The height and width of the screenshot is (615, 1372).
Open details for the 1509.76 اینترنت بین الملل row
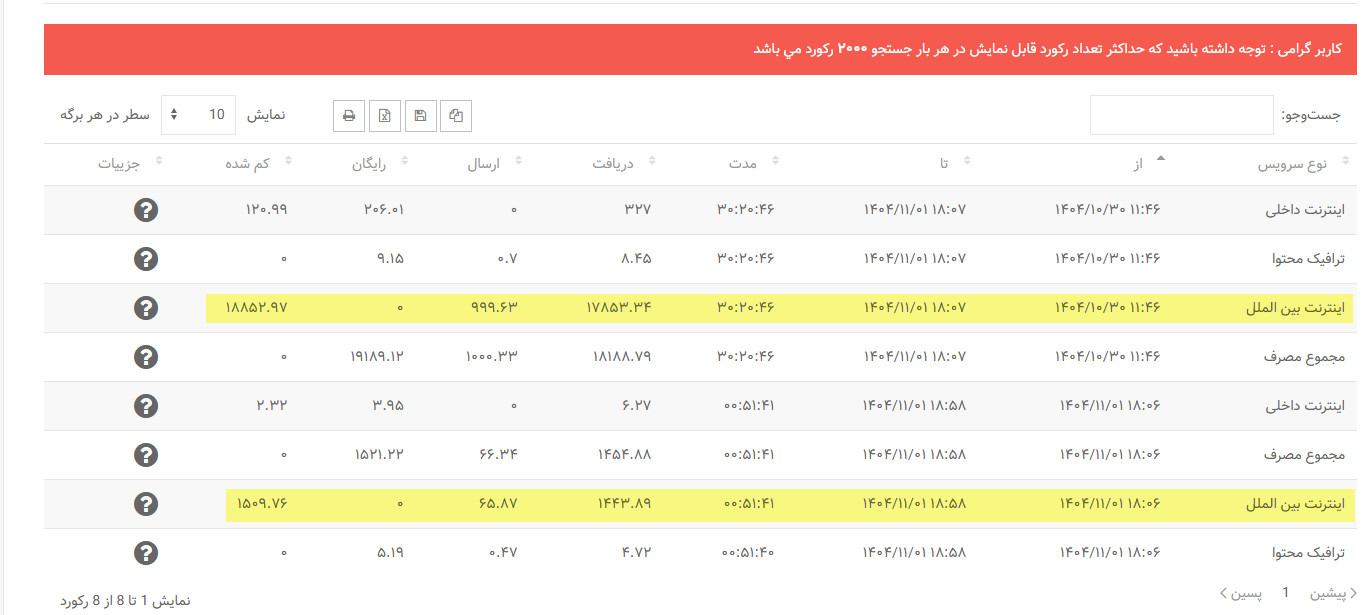[146, 504]
